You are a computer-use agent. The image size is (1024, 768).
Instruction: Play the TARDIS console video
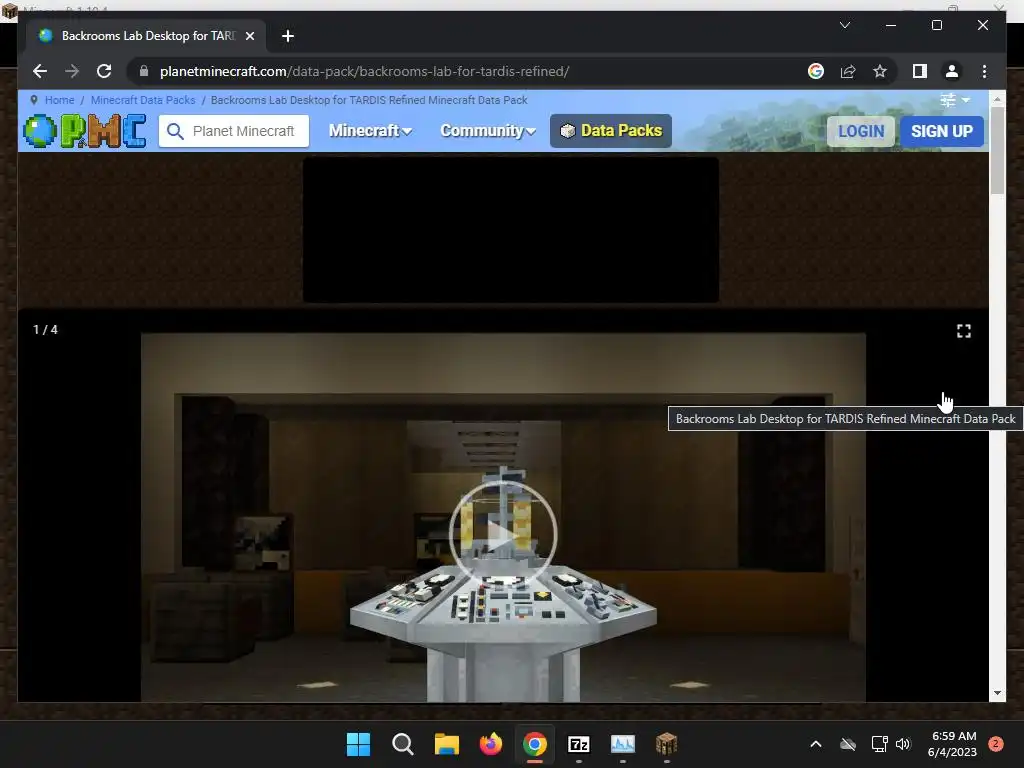pos(502,537)
